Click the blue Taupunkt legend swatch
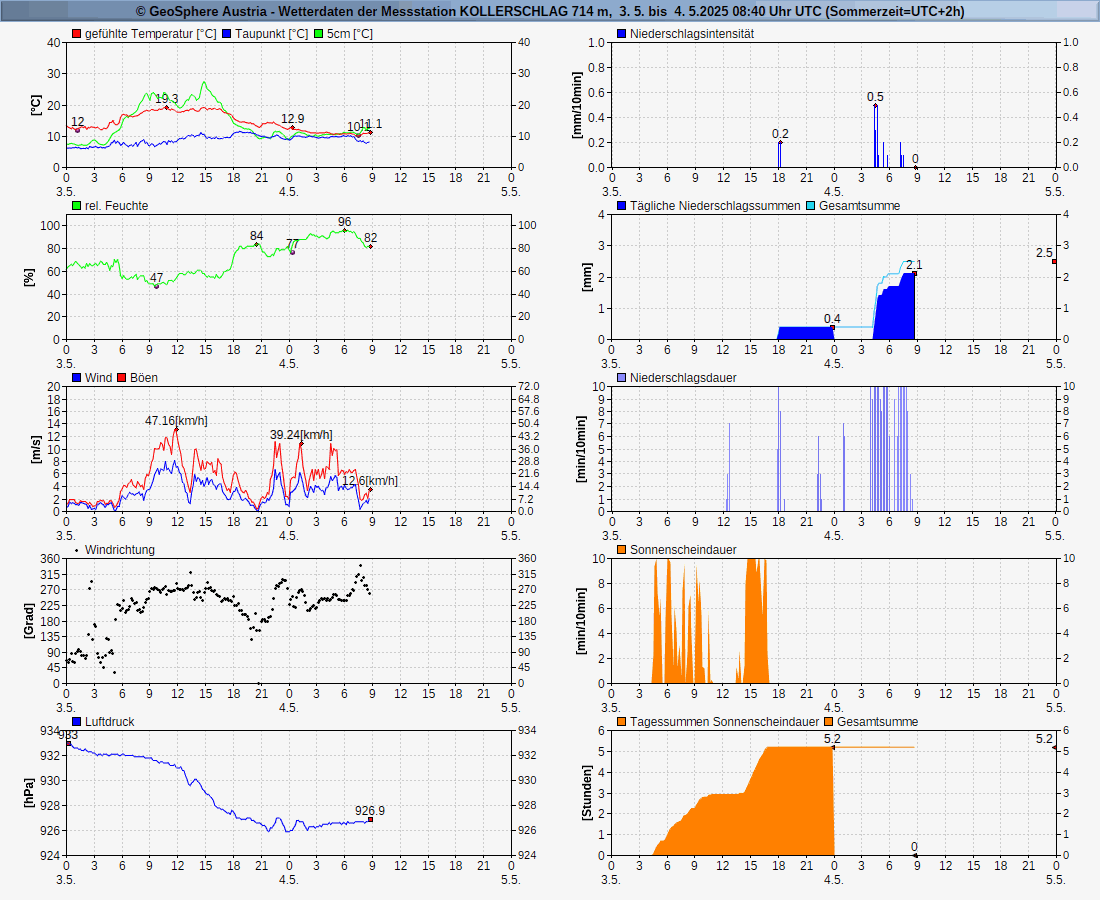Viewport: 1100px width, 900px height. coord(227,34)
